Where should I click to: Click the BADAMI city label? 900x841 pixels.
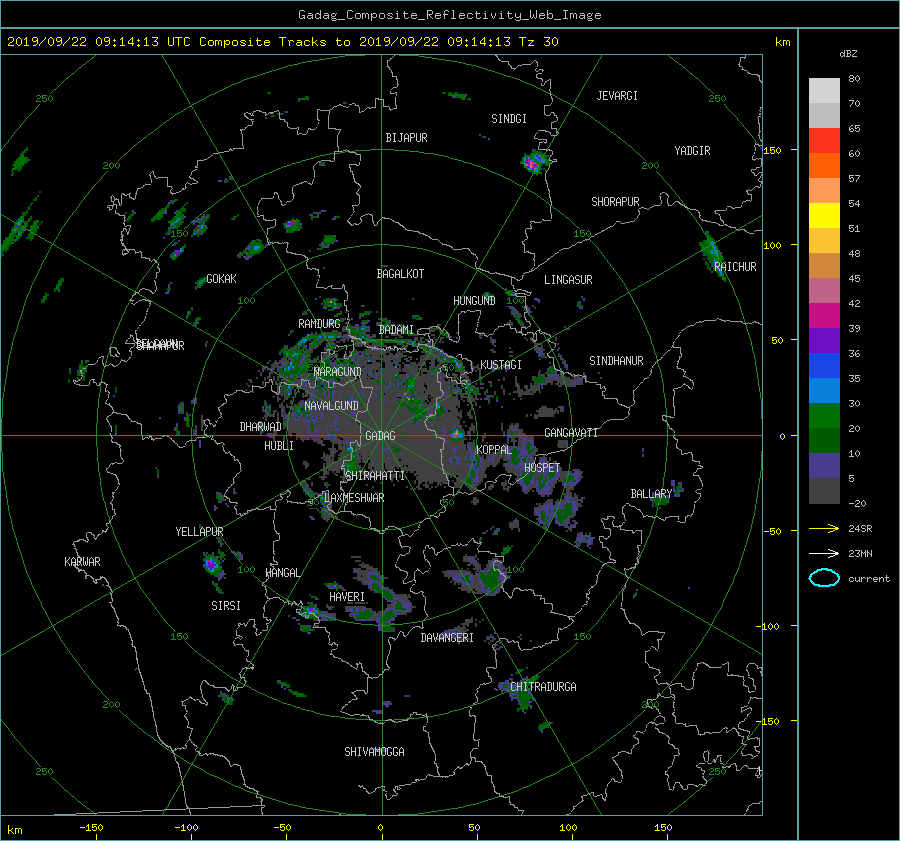(x=396, y=330)
